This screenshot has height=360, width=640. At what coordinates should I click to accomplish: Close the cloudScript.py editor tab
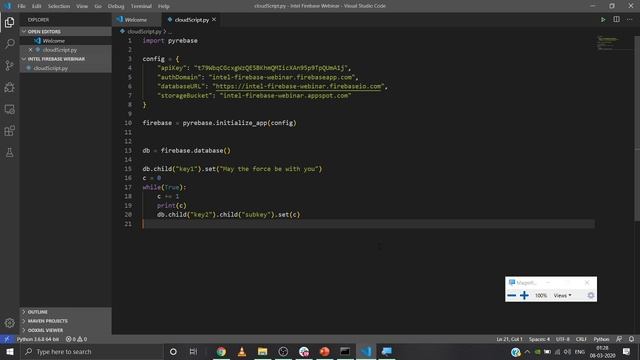[x=214, y=20]
